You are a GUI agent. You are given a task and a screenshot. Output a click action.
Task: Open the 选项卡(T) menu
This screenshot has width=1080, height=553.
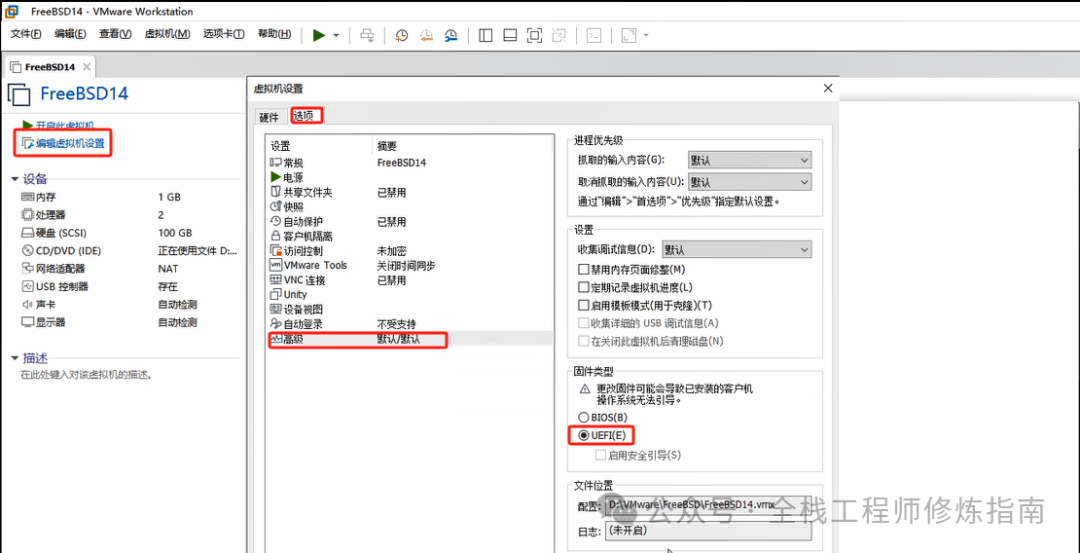tap(224, 34)
